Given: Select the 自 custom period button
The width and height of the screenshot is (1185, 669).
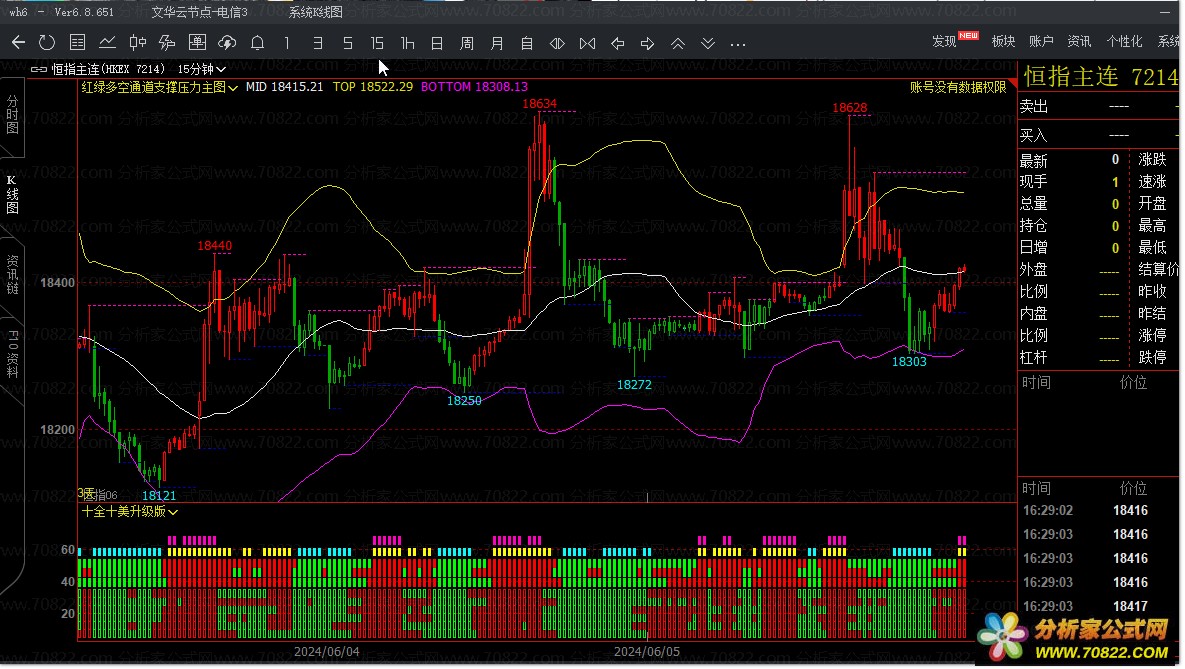Looking at the screenshot, I should (x=527, y=43).
